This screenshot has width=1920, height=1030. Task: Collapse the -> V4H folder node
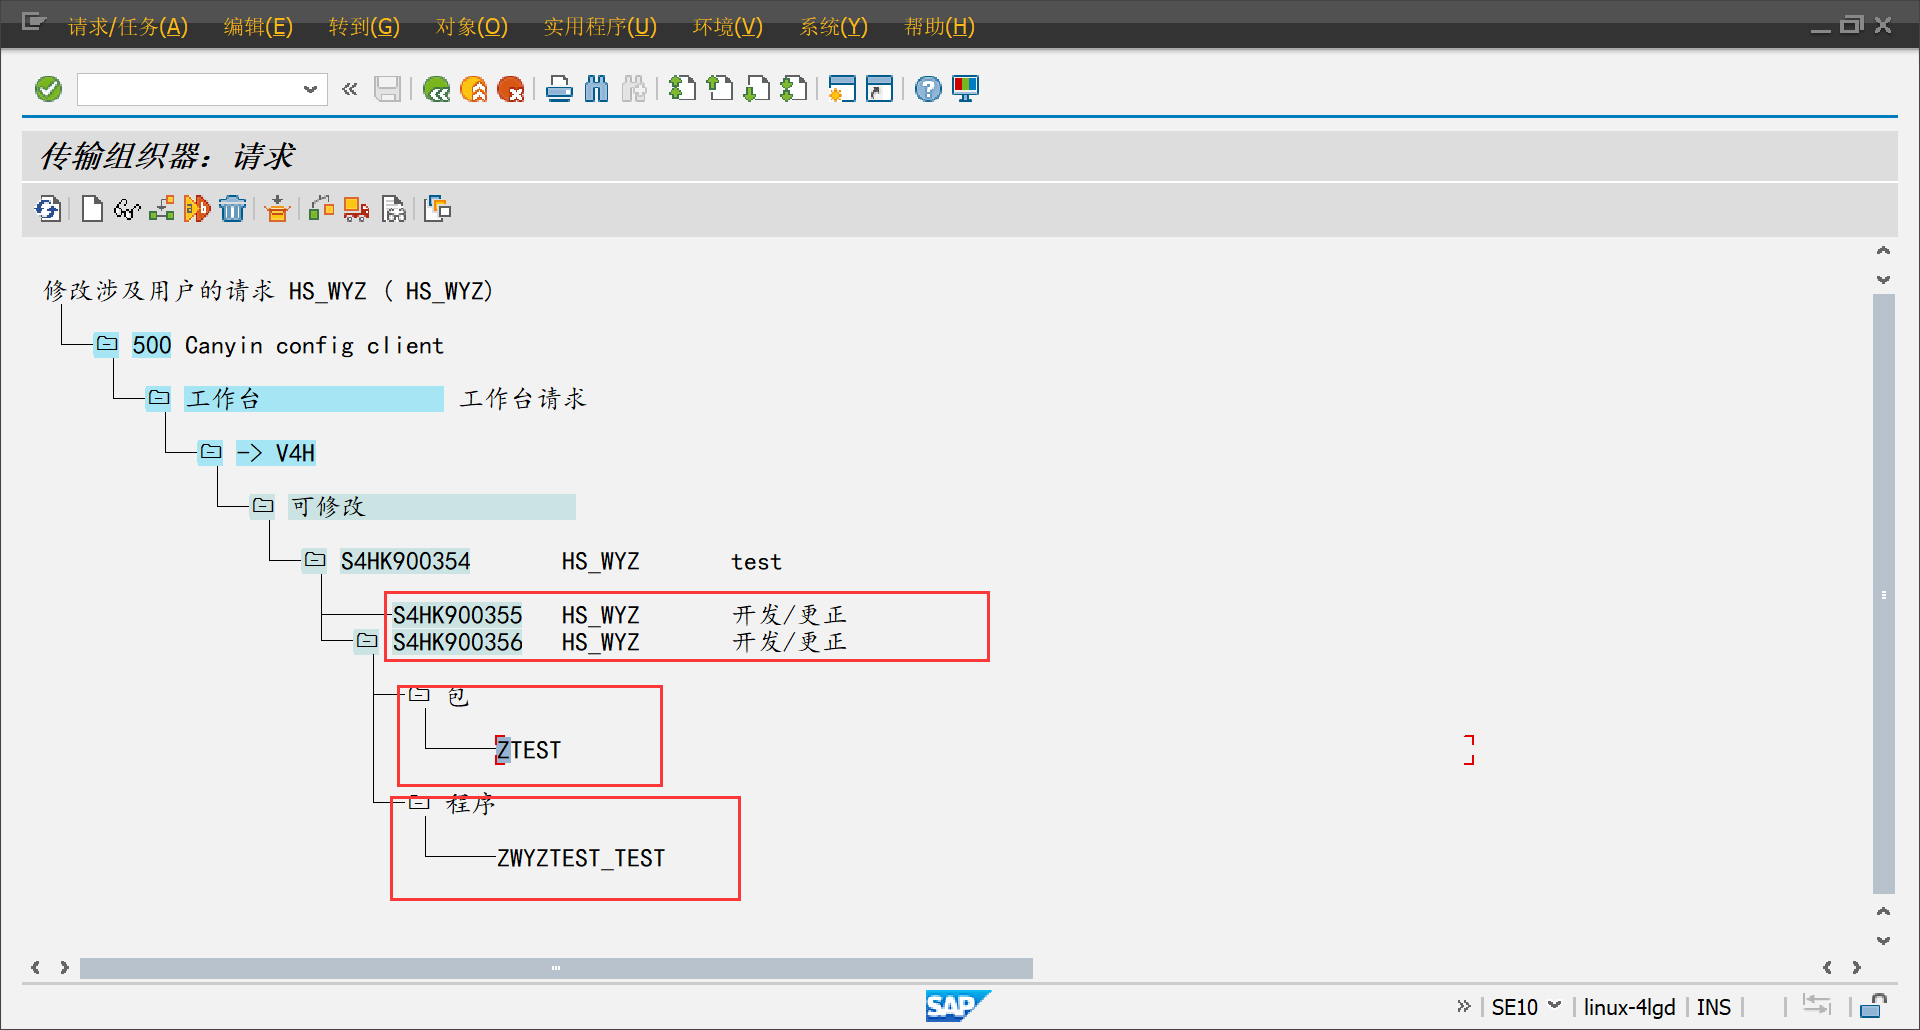211,452
